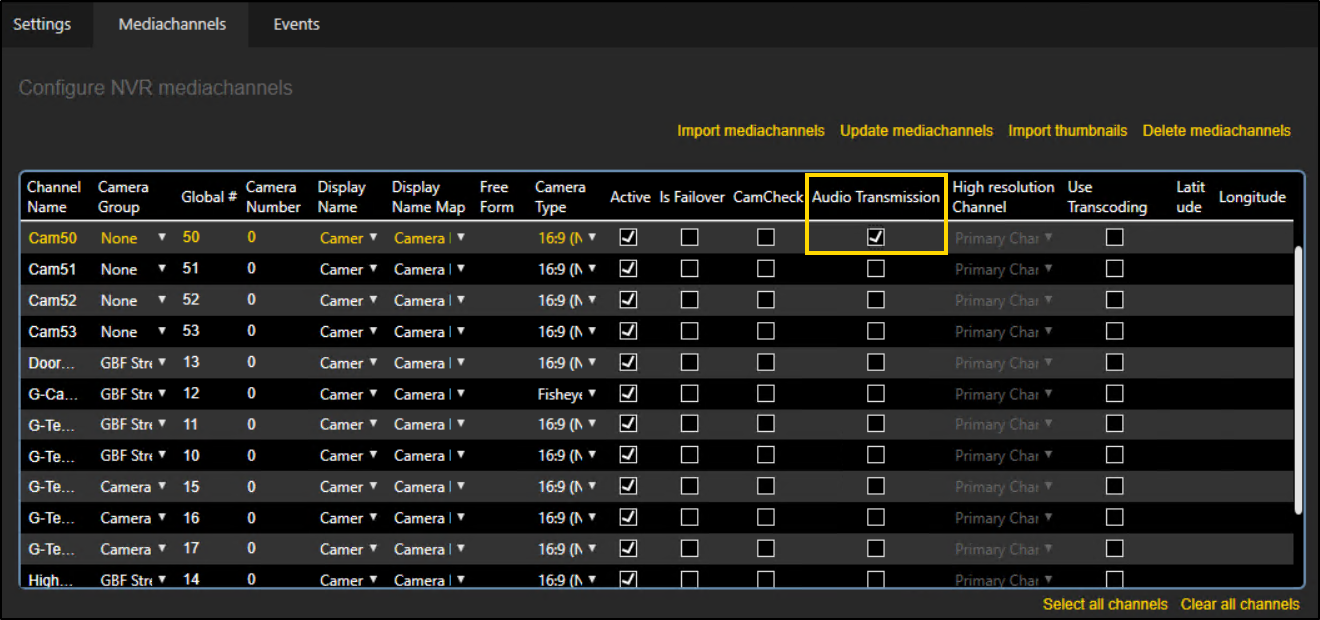Check Audio Transmission for Cam51
Image resolution: width=1320 pixels, height=620 pixels.
click(x=876, y=269)
